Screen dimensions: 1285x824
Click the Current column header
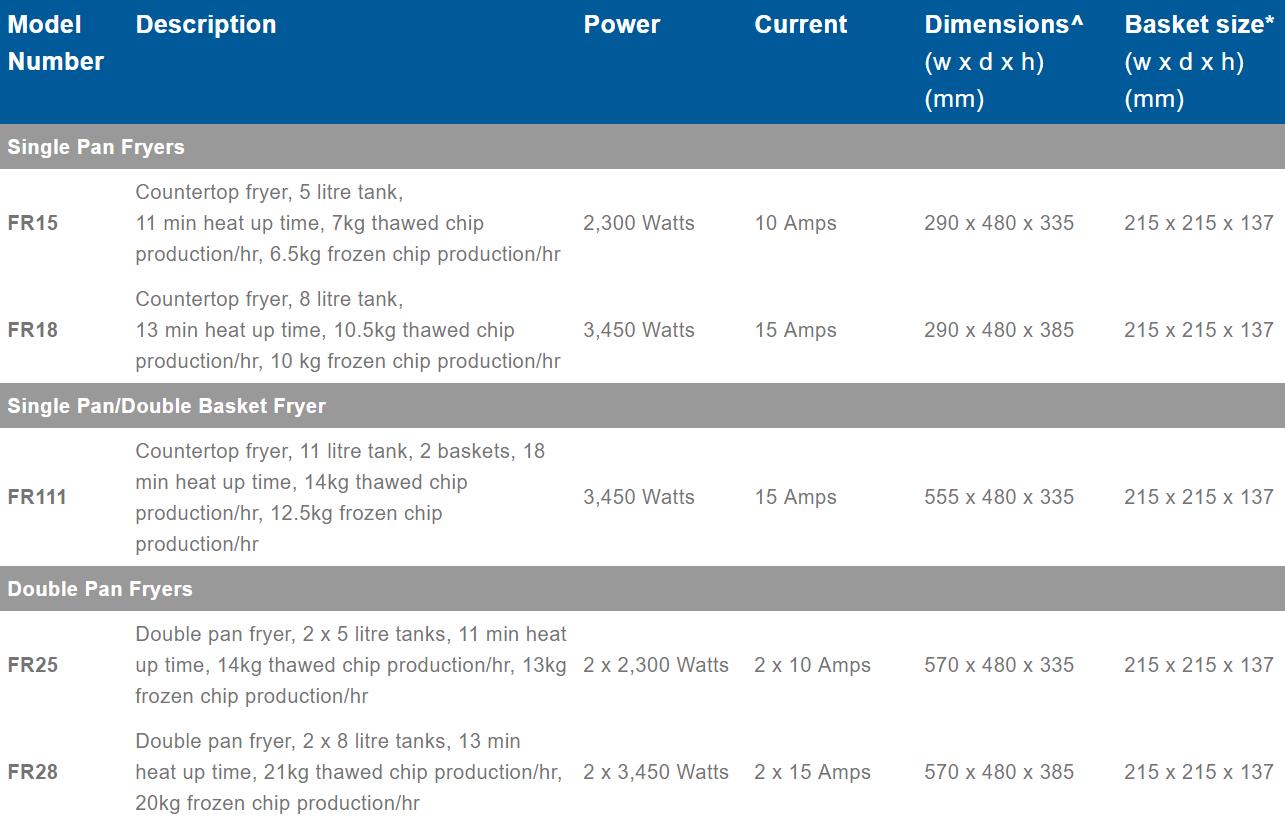801,25
